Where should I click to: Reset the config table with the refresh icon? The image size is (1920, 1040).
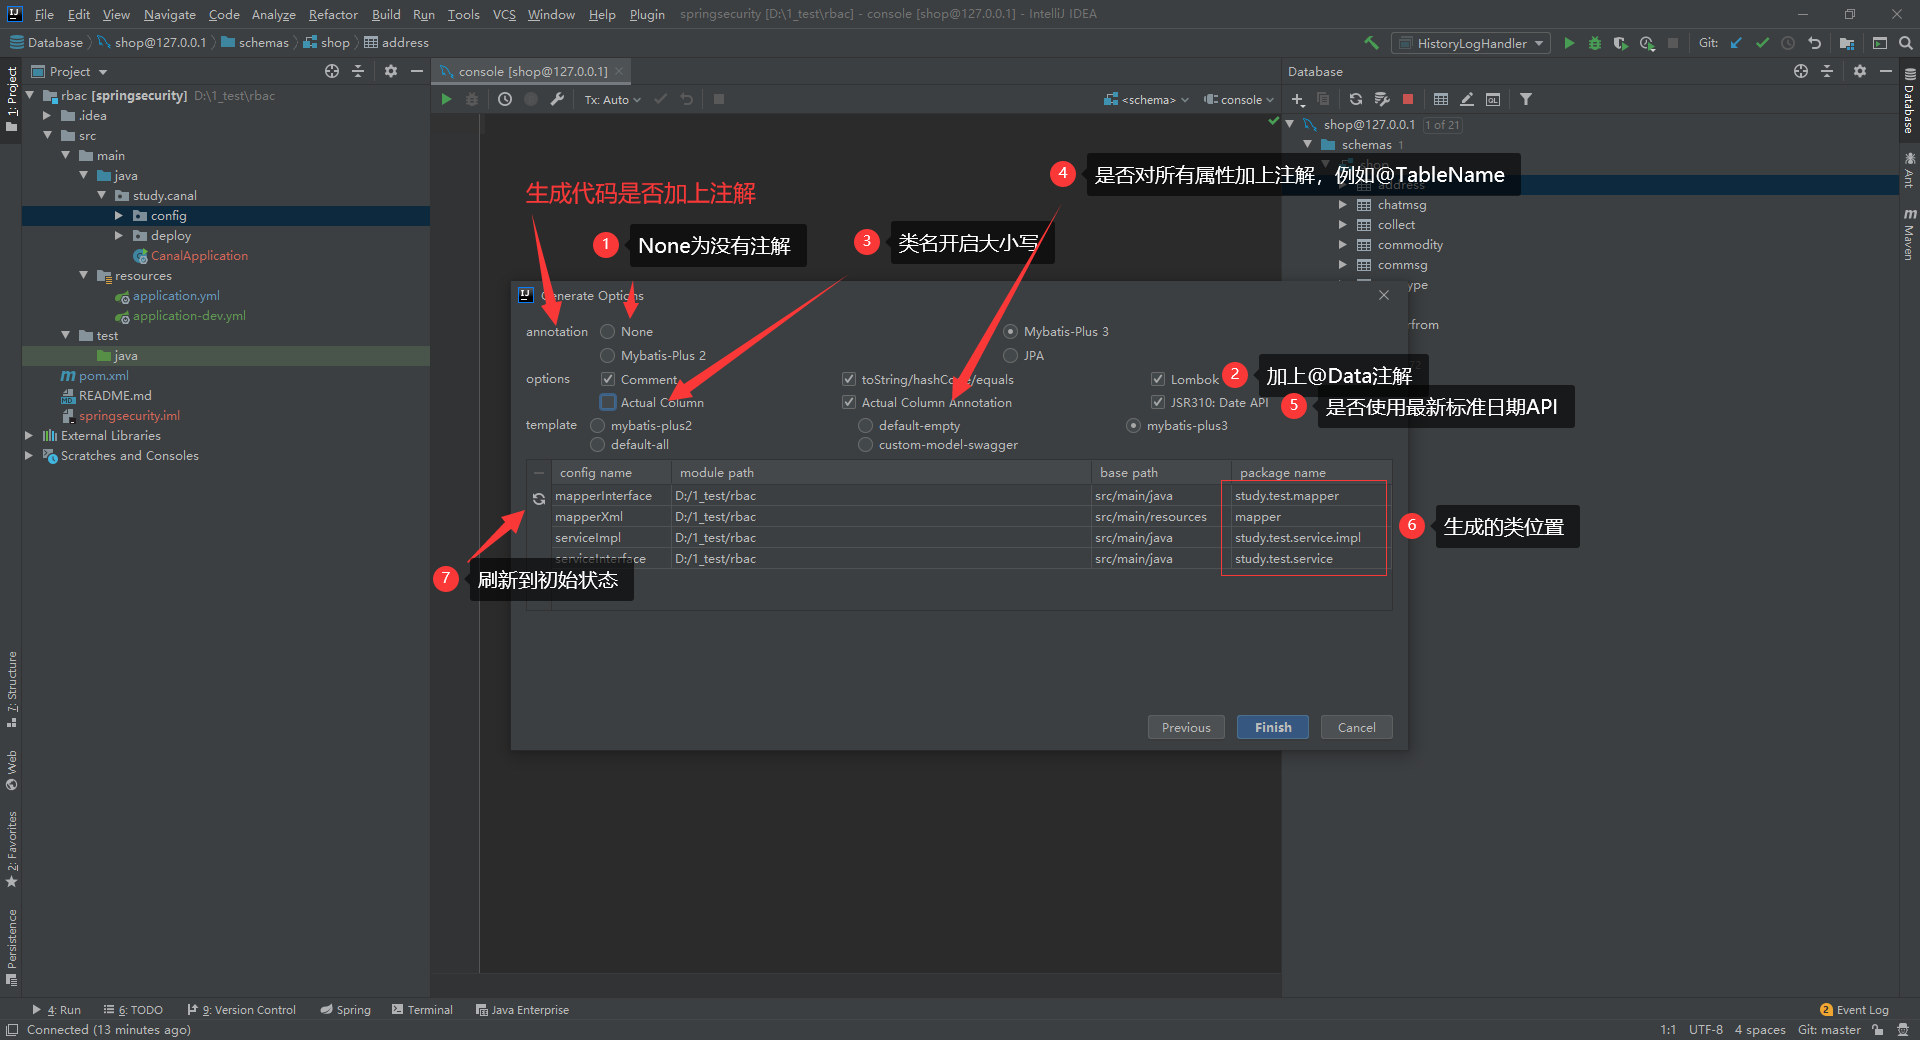[539, 498]
